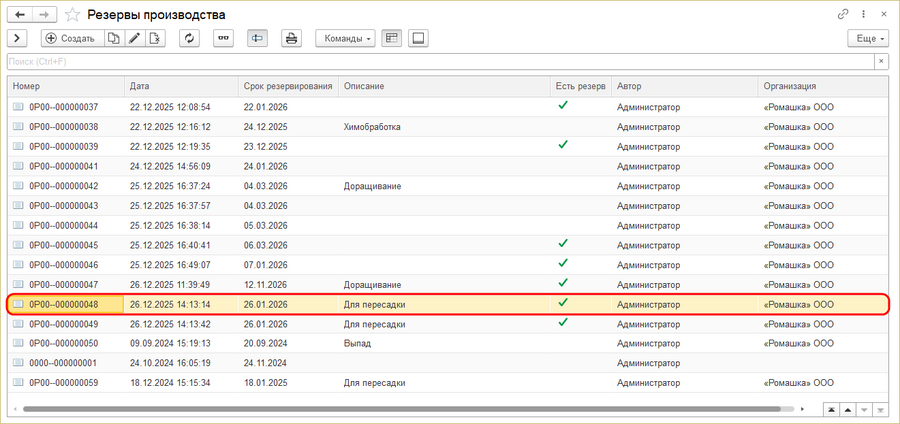Click the refresh list icon

click(189, 38)
